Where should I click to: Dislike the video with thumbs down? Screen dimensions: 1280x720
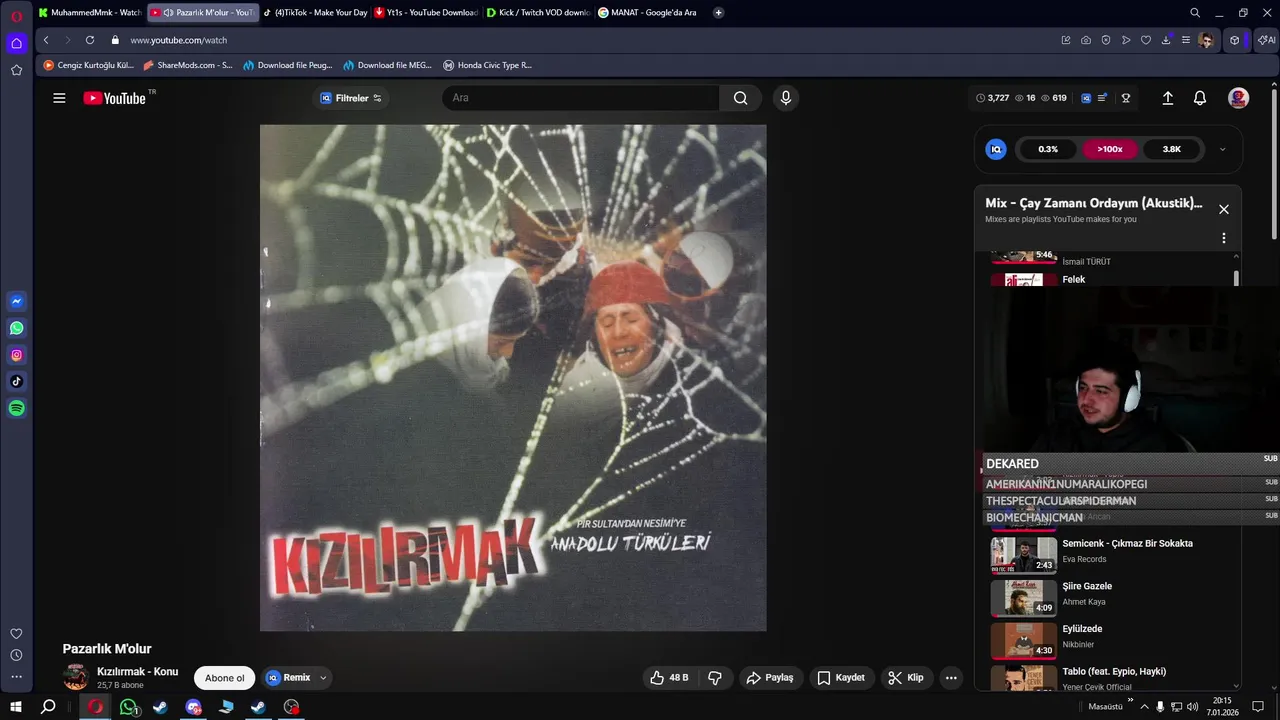point(715,678)
